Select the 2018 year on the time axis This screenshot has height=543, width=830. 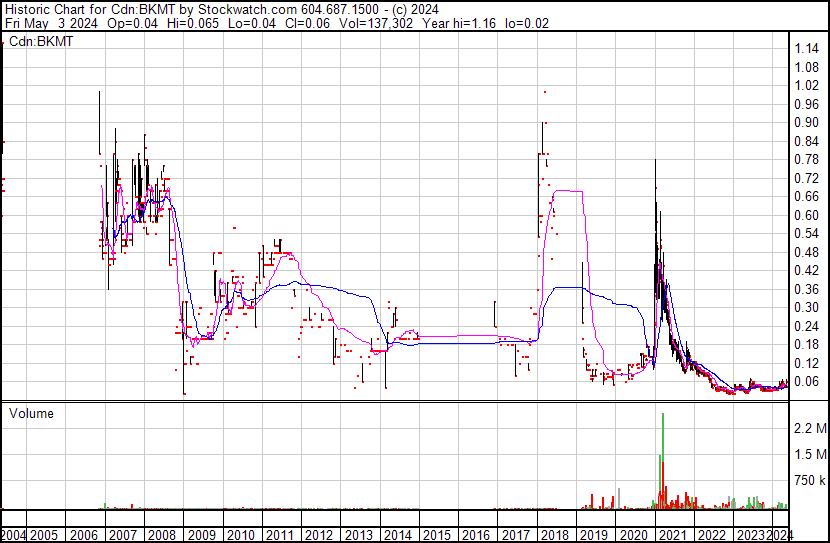point(555,535)
